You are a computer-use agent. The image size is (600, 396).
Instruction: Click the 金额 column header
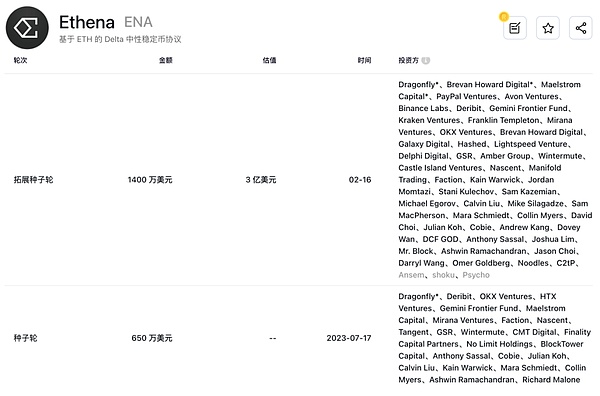(166, 60)
